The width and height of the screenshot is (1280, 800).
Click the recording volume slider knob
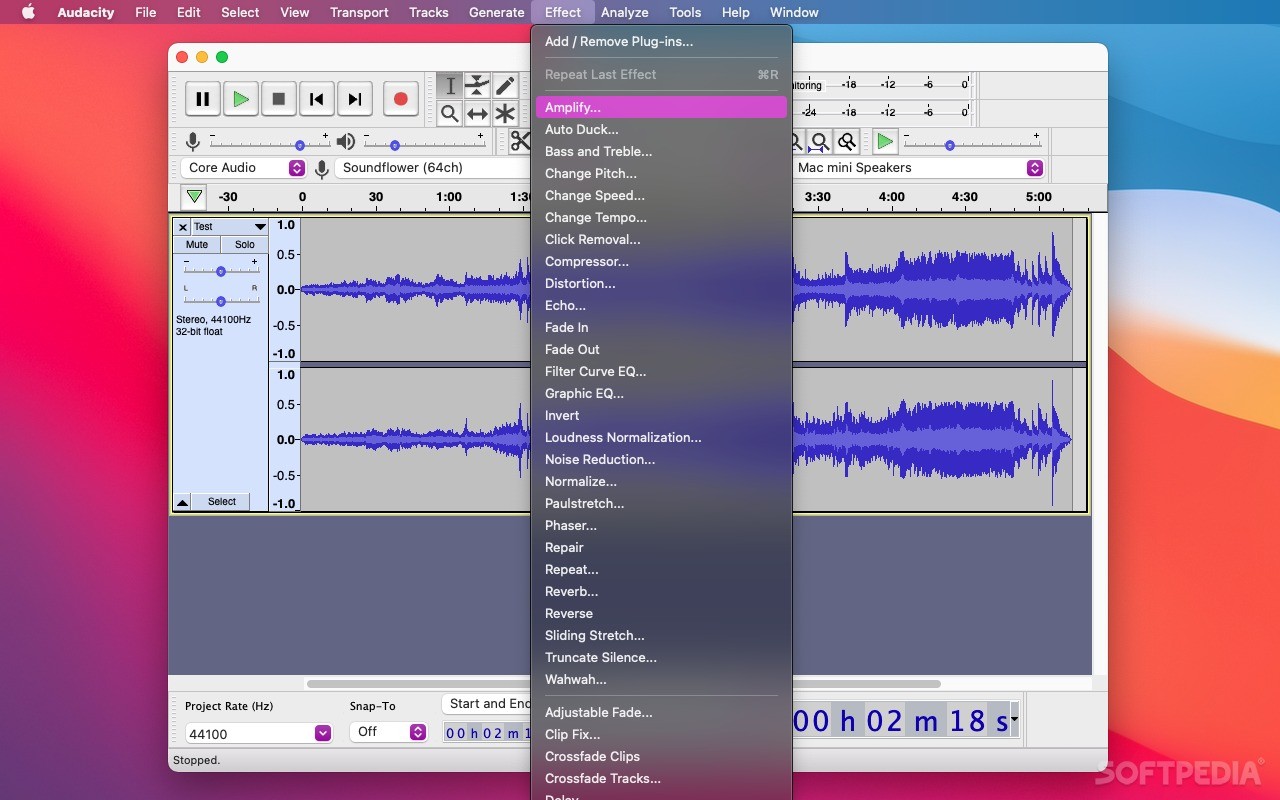click(299, 145)
